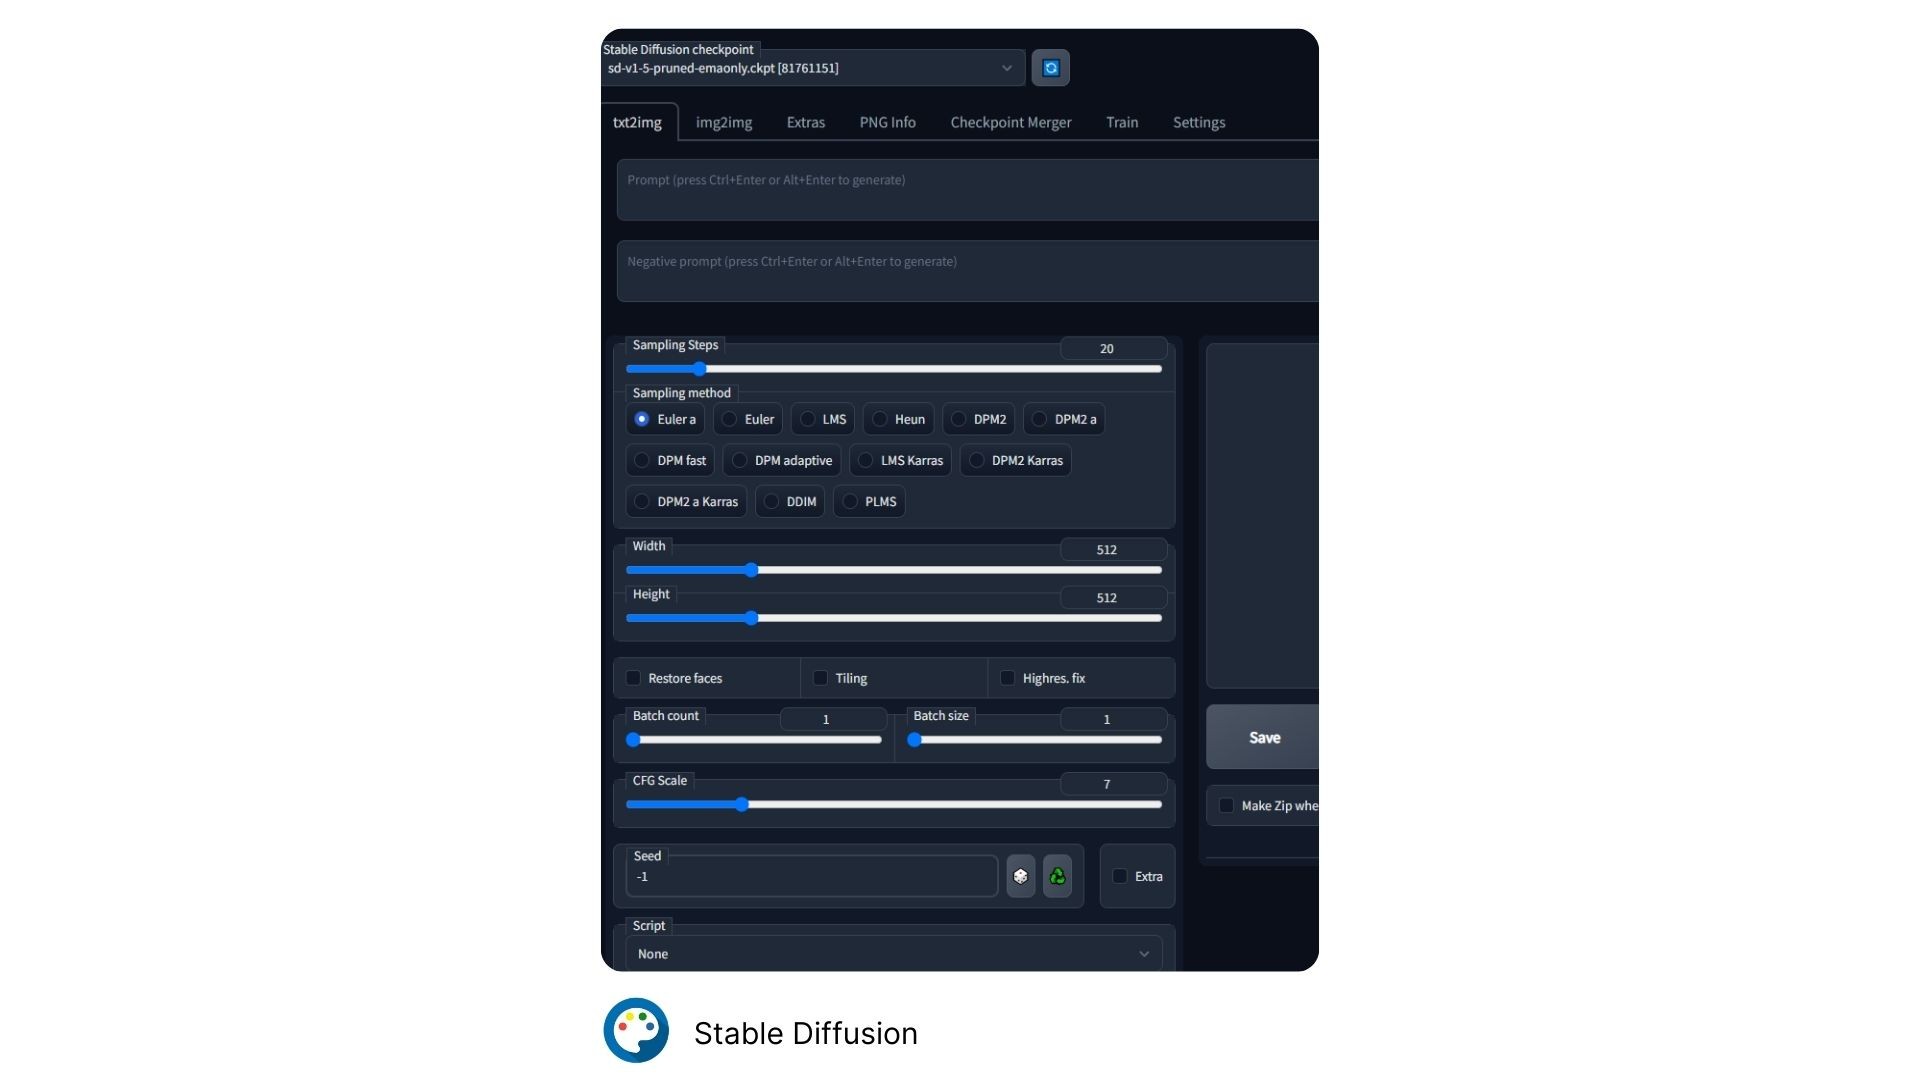The height and width of the screenshot is (1080, 1920).
Task: Toggle the Tiling checkbox
Action: pos(821,678)
